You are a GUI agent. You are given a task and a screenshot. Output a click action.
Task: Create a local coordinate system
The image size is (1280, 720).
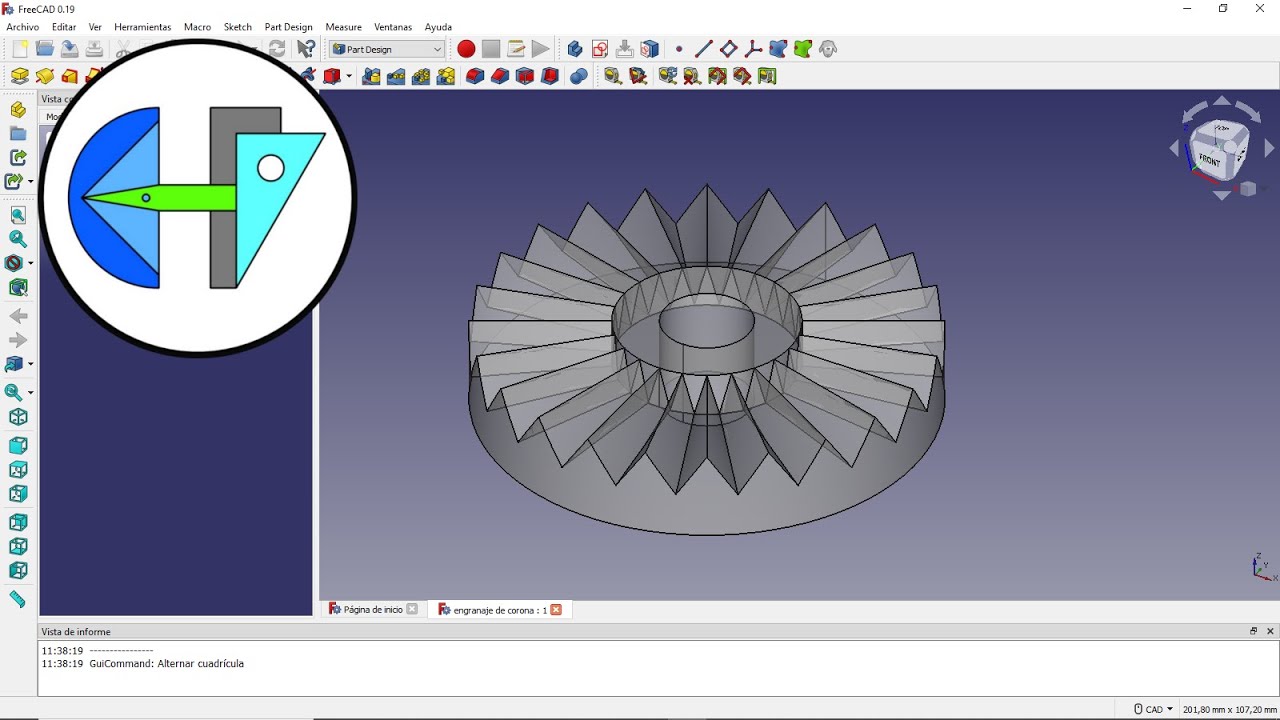coord(753,49)
